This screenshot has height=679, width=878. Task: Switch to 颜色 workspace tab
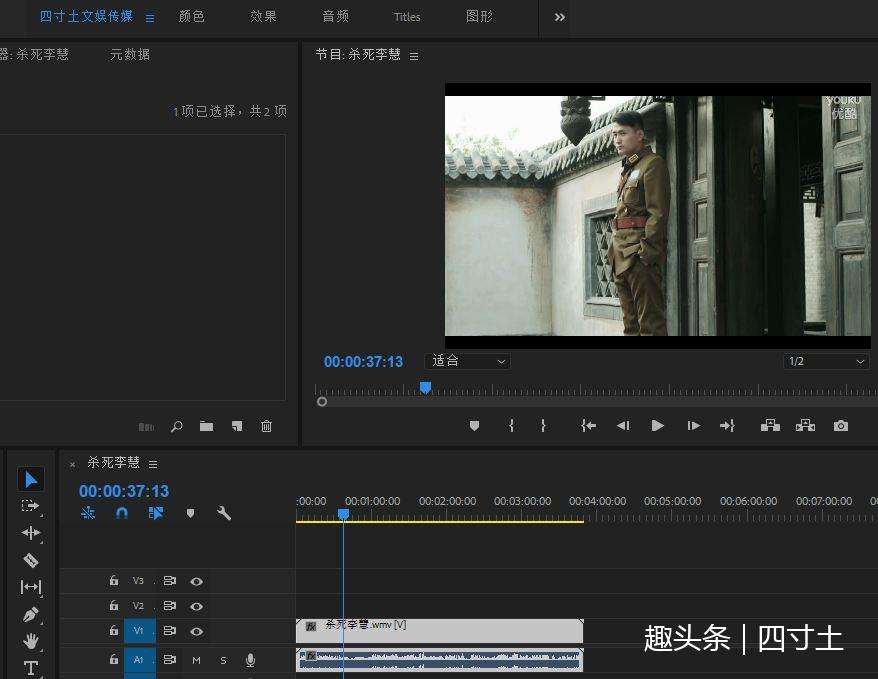coord(192,17)
